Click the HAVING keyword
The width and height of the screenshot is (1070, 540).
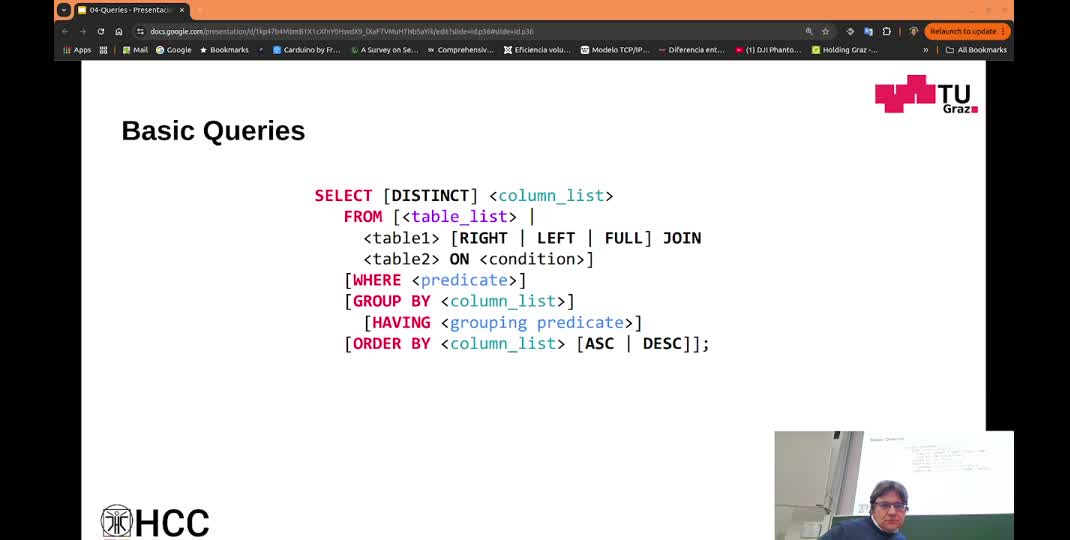(401, 323)
